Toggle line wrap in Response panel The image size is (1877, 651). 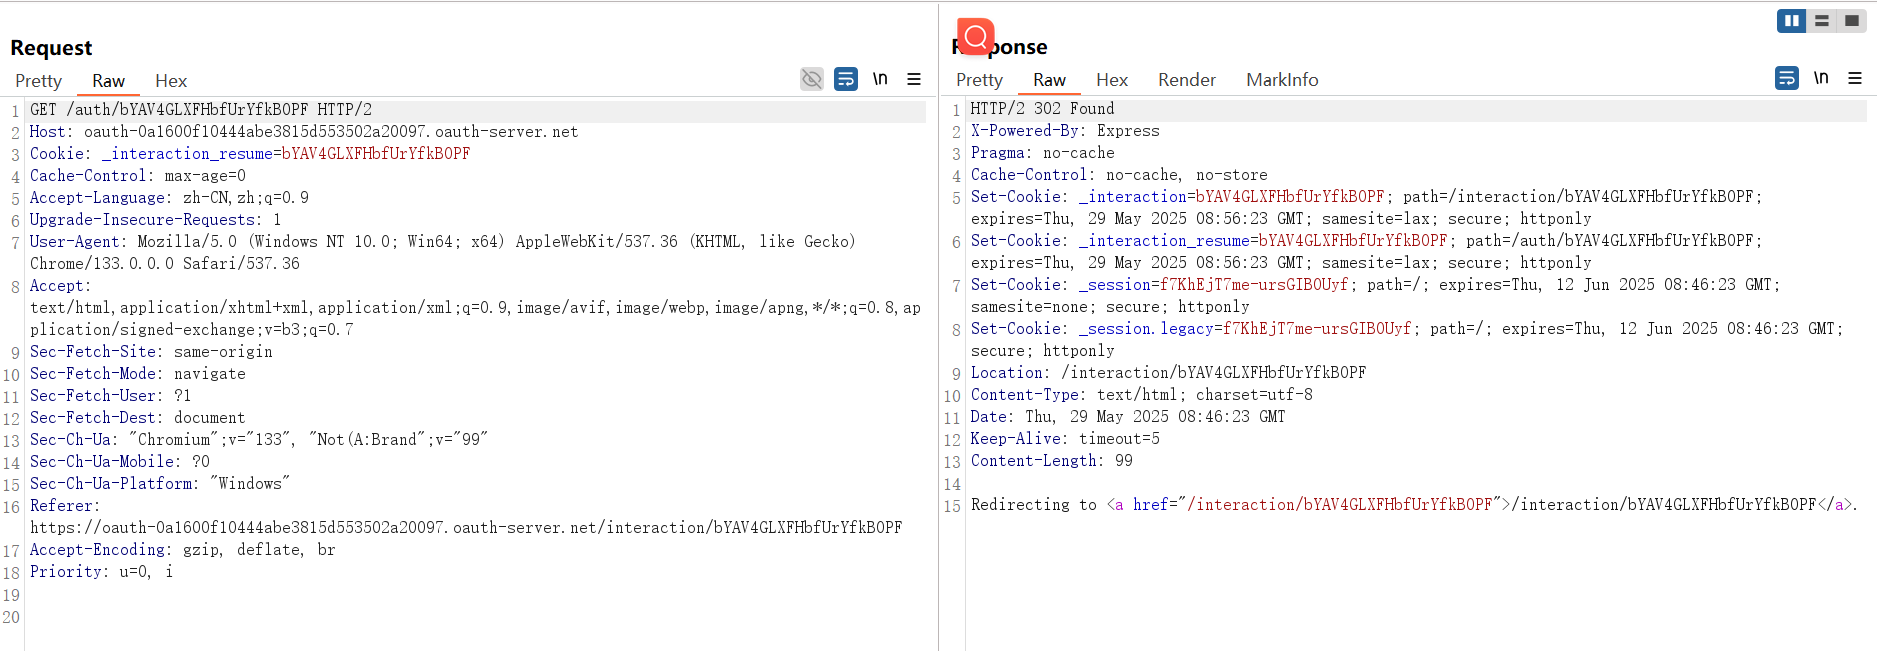coord(1787,78)
